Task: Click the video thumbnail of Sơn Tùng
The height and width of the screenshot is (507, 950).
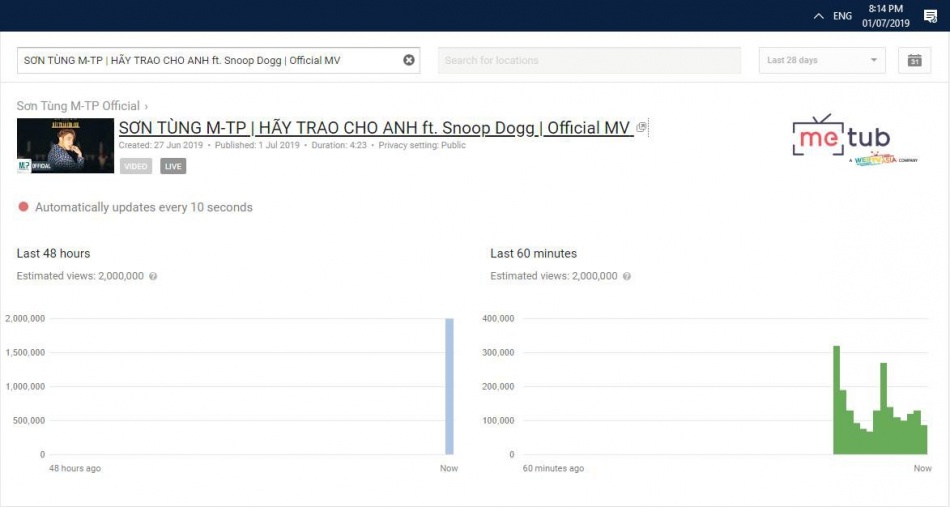Action: 65,146
